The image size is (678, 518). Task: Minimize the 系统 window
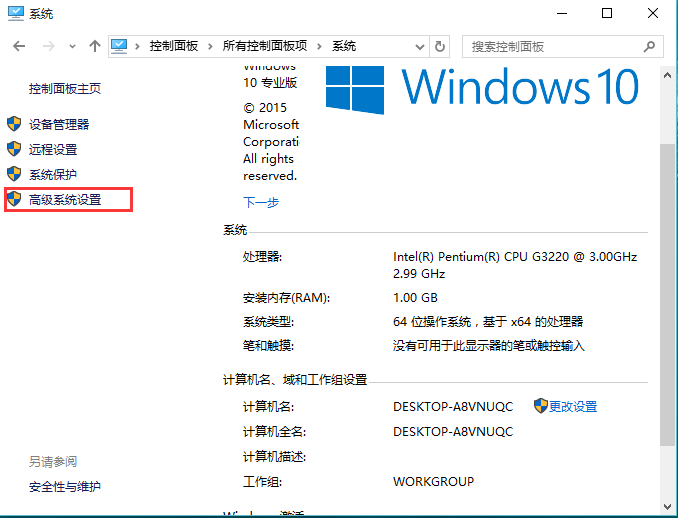tap(562, 13)
